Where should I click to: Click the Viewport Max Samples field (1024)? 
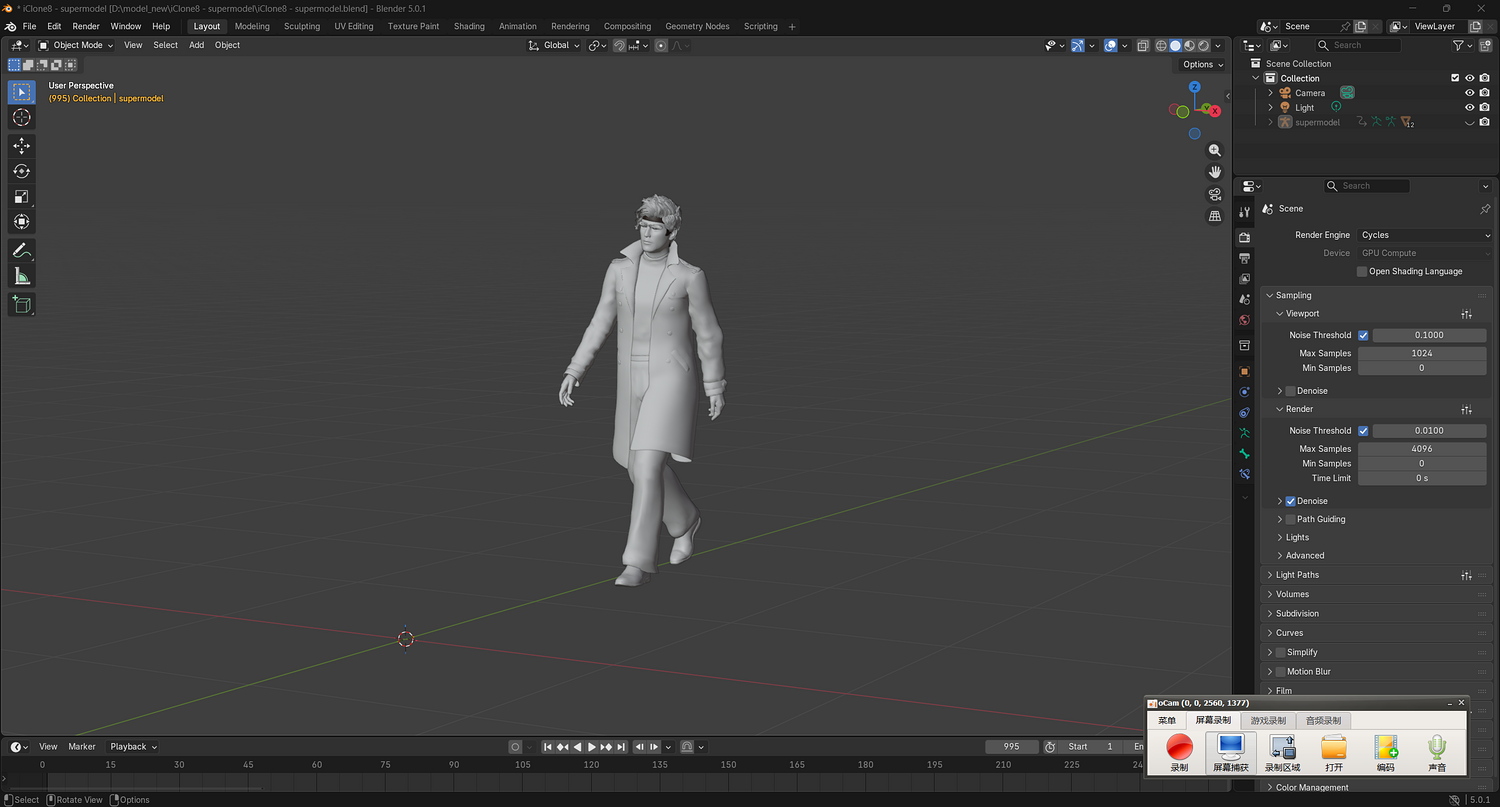pos(1422,353)
